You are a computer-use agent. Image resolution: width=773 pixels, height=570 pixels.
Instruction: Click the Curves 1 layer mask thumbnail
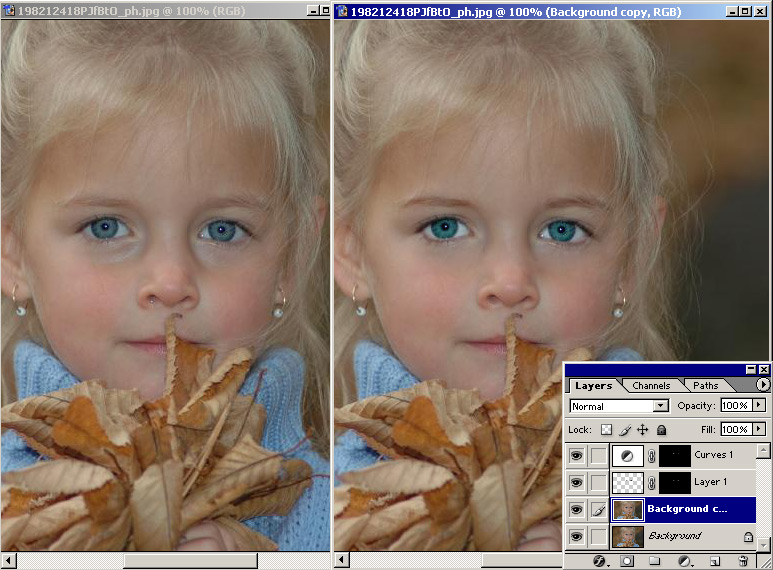(x=674, y=456)
